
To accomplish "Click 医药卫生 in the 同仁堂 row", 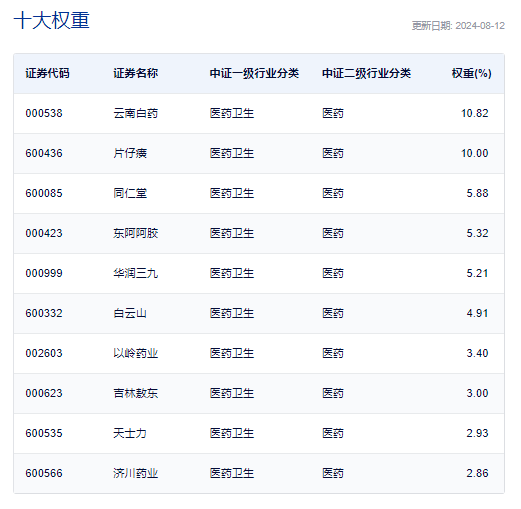I will [x=232, y=193].
